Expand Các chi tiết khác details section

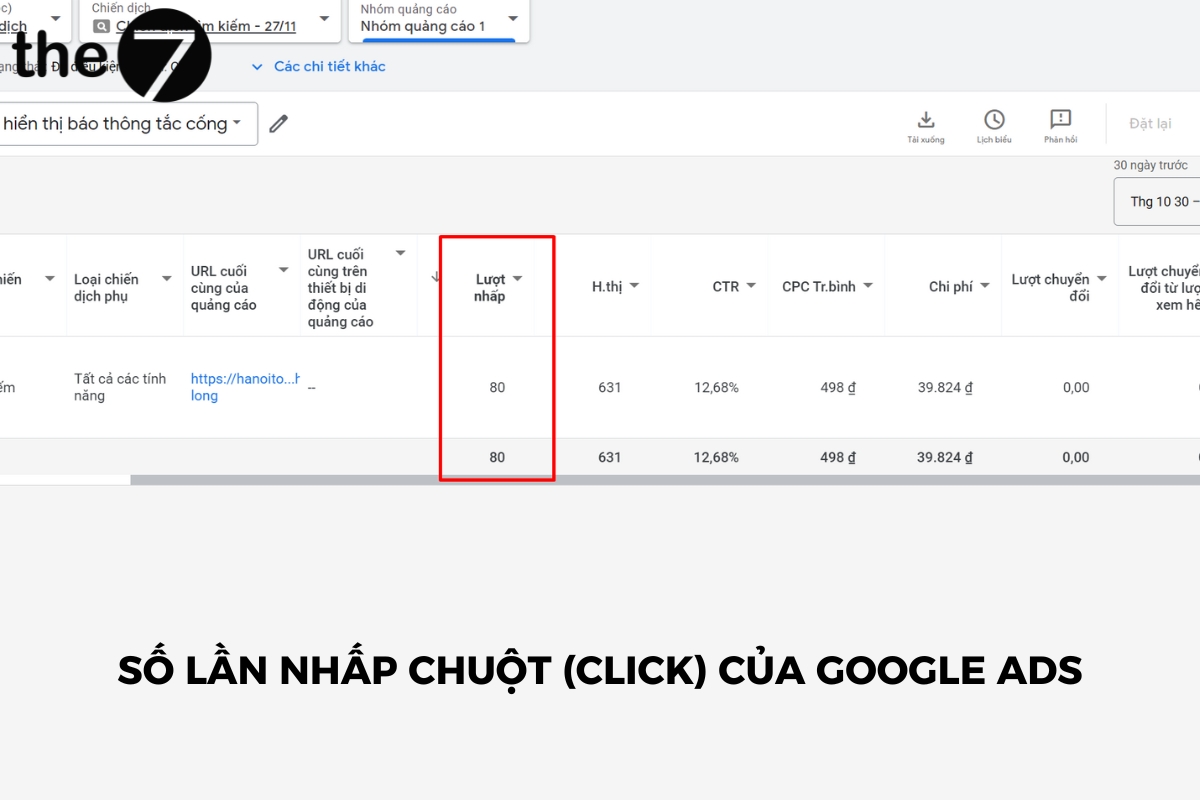coord(318,66)
